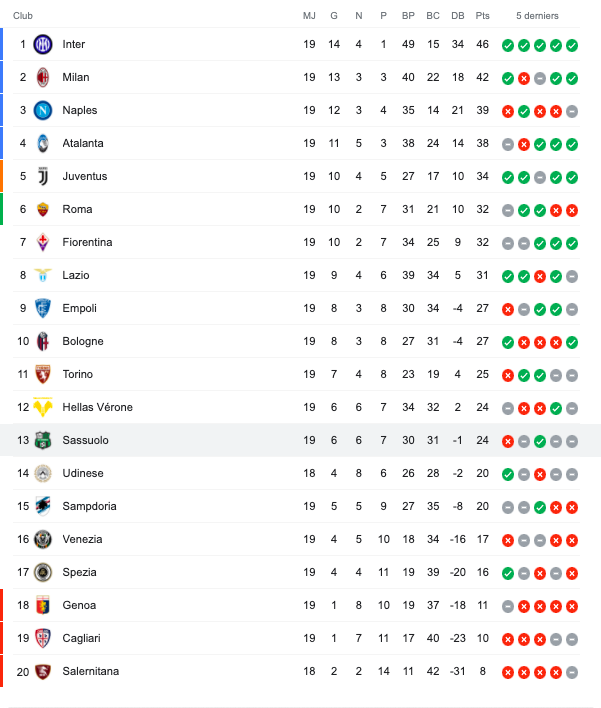Click the Fiorentina club logo

click(43, 242)
